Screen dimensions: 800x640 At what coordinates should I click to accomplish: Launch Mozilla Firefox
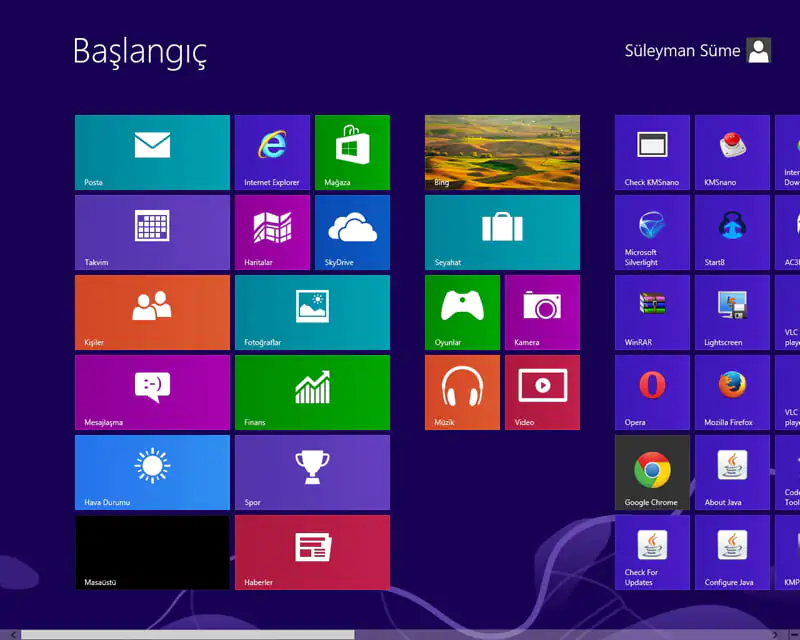pyautogui.click(x=731, y=392)
